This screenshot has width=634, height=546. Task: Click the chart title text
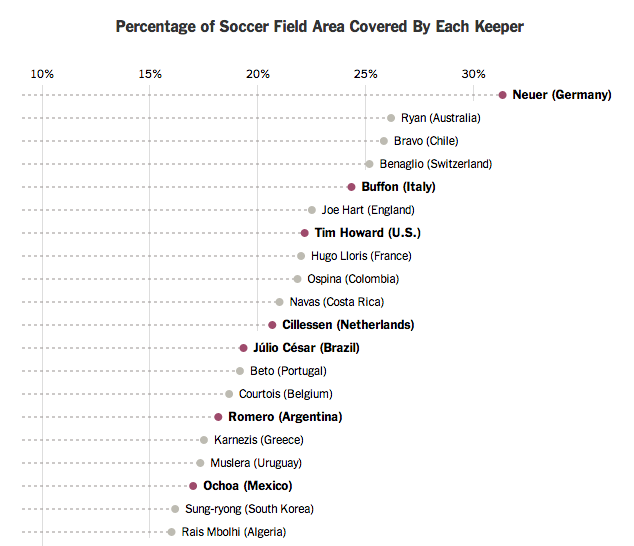(x=319, y=27)
